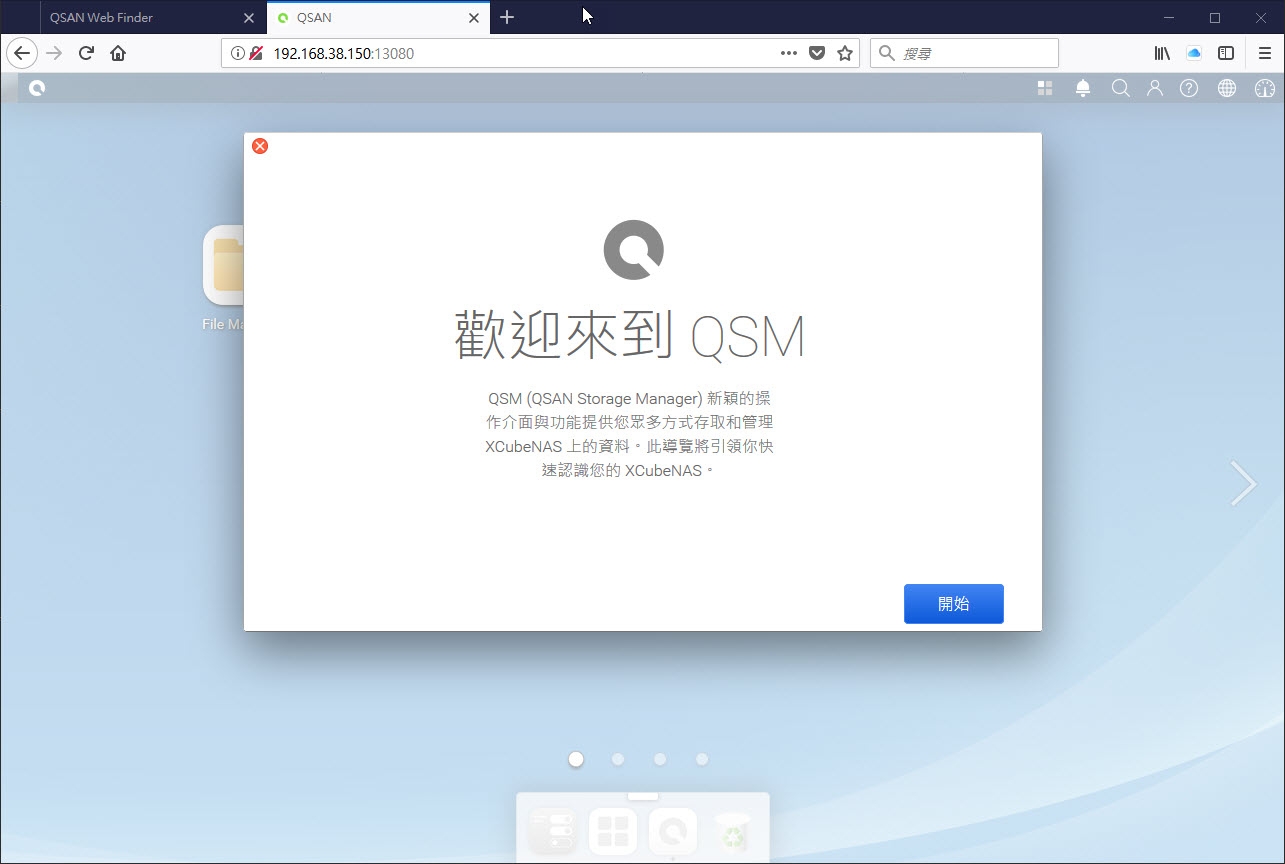The height and width of the screenshot is (864, 1285).
Task: Go to the browser home page
Action: point(118,53)
